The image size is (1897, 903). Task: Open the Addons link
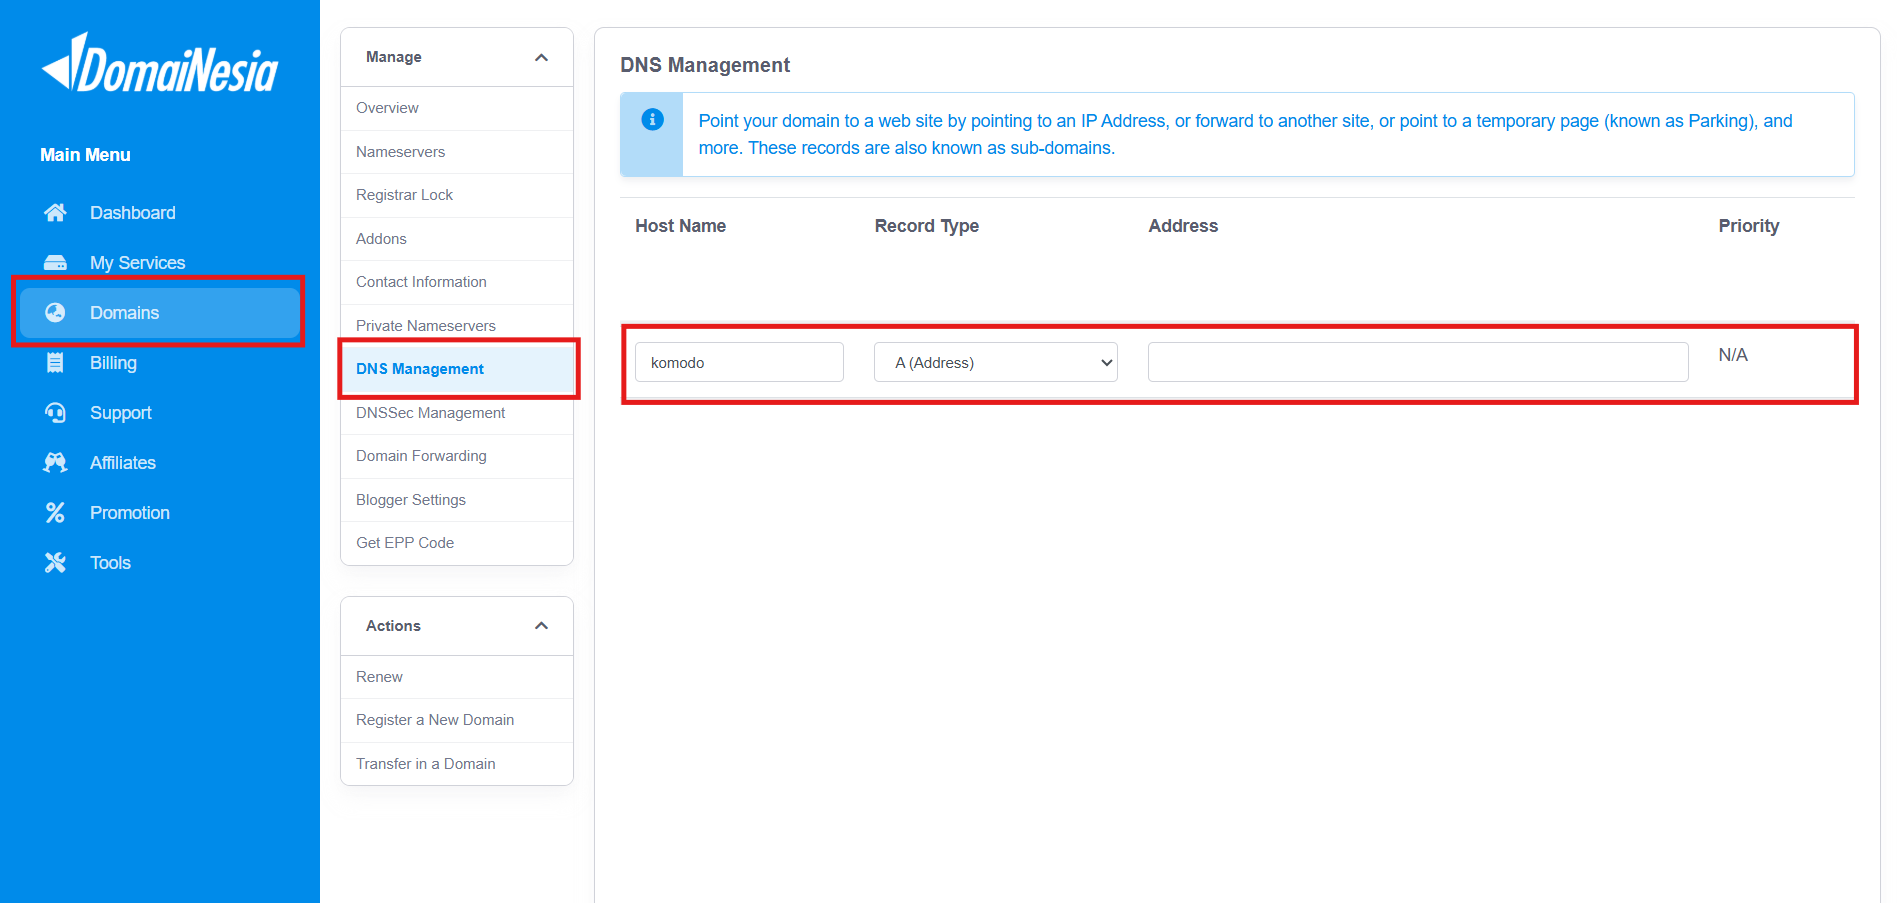[x=457, y=239]
